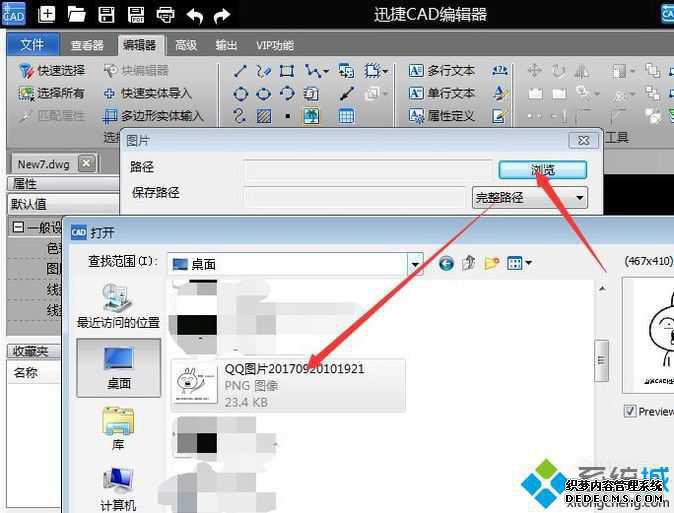This screenshot has width=674, height=513.
Task: Select the Rectangle drawing tool icon
Action: click(x=287, y=71)
